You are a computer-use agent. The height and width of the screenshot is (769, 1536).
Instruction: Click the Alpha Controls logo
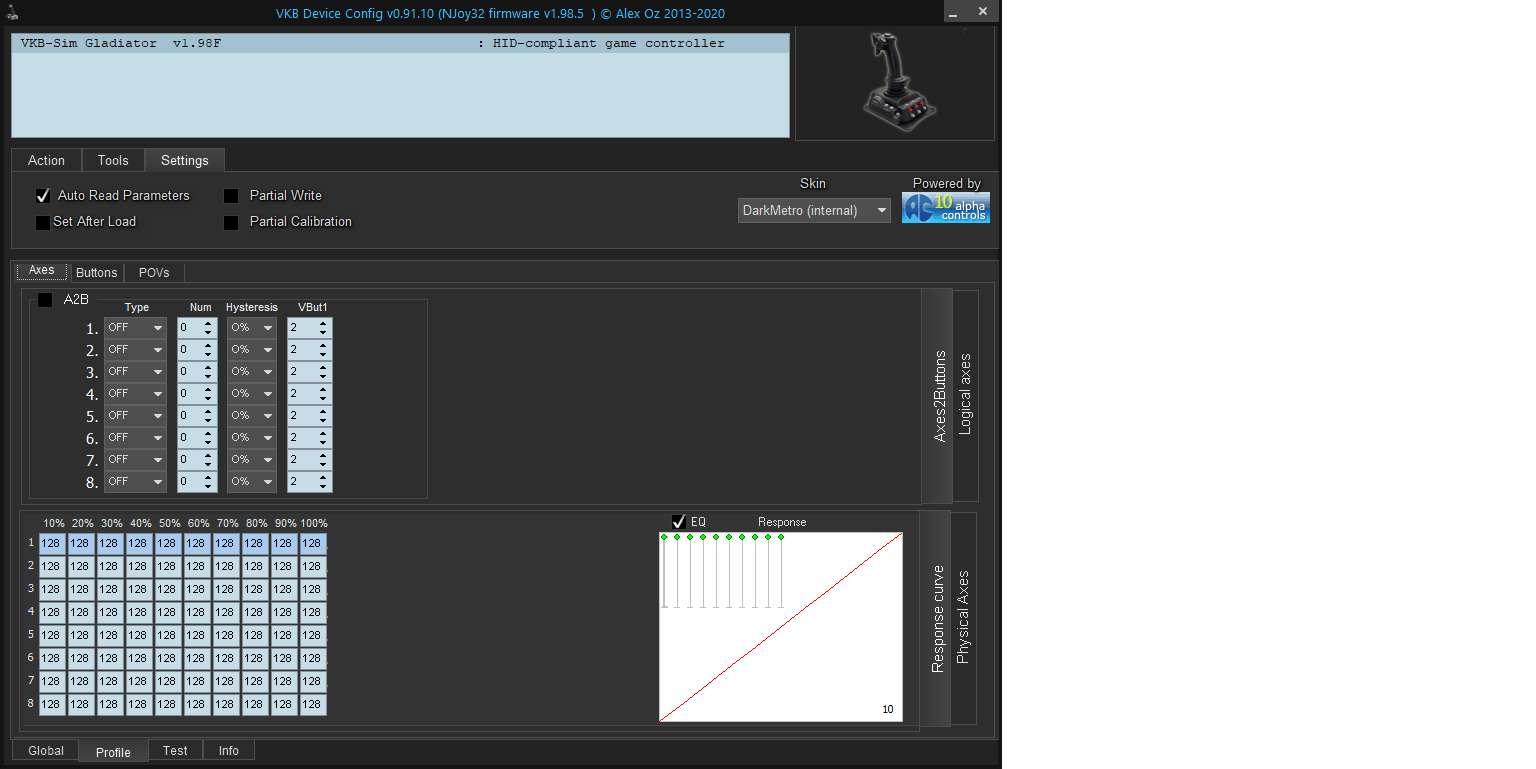(x=945, y=208)
